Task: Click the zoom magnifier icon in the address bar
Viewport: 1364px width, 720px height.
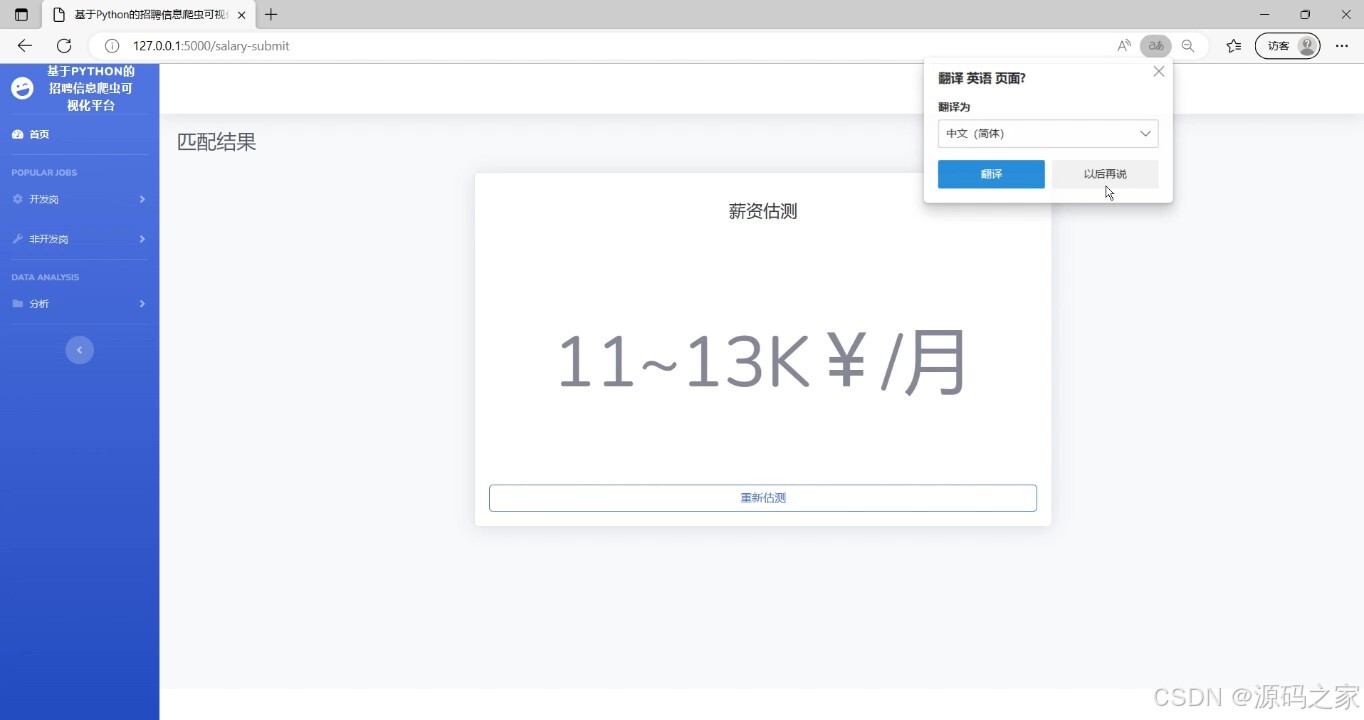Action: [x=1188, y=46]
